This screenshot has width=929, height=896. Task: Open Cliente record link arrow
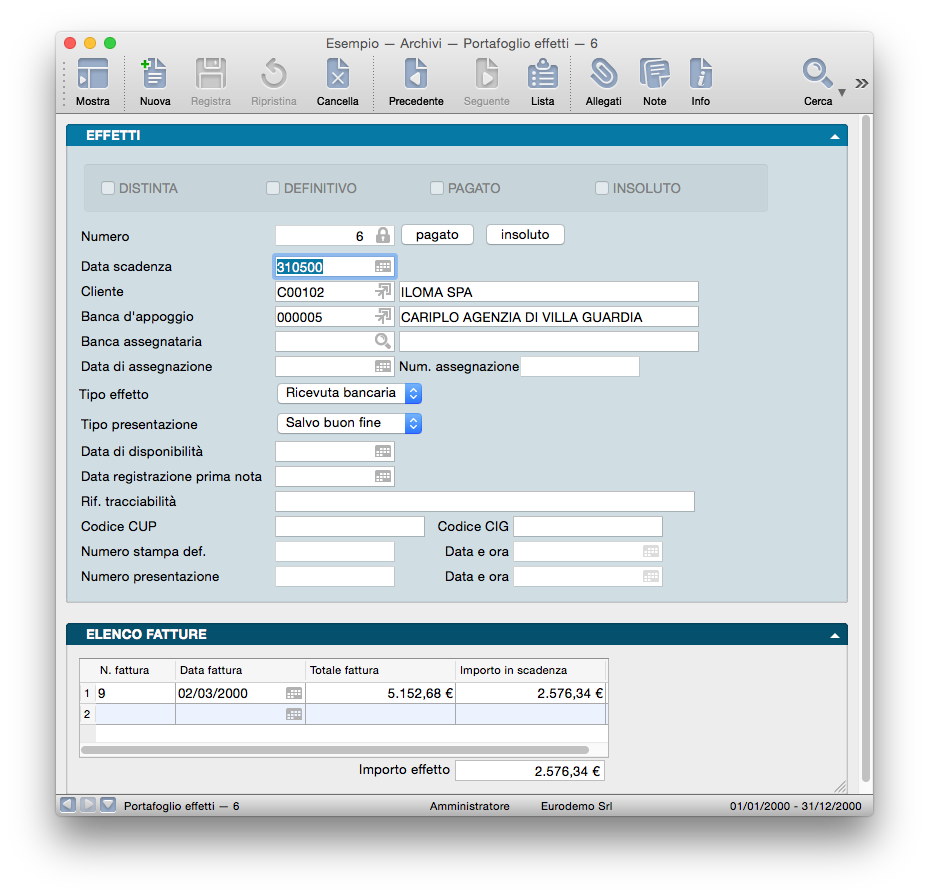383,291
